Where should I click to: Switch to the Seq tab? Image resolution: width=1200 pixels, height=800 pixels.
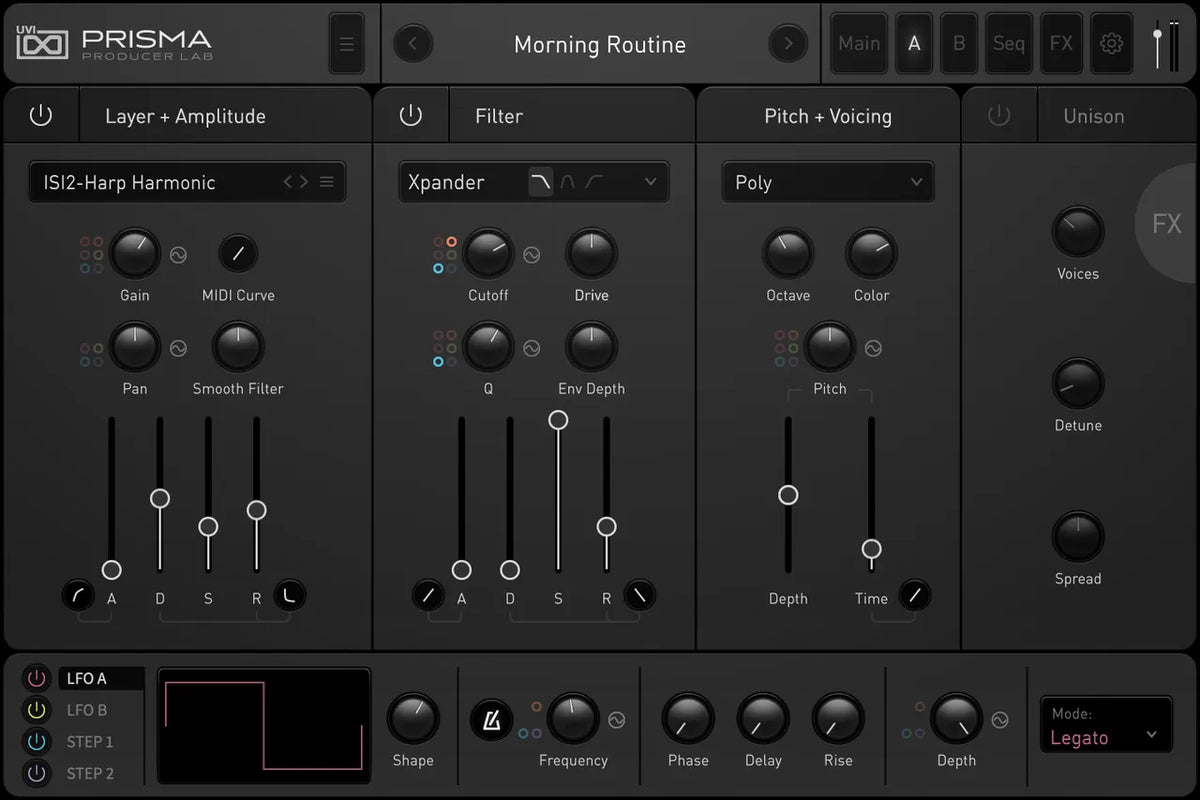tap(1008, 44)
